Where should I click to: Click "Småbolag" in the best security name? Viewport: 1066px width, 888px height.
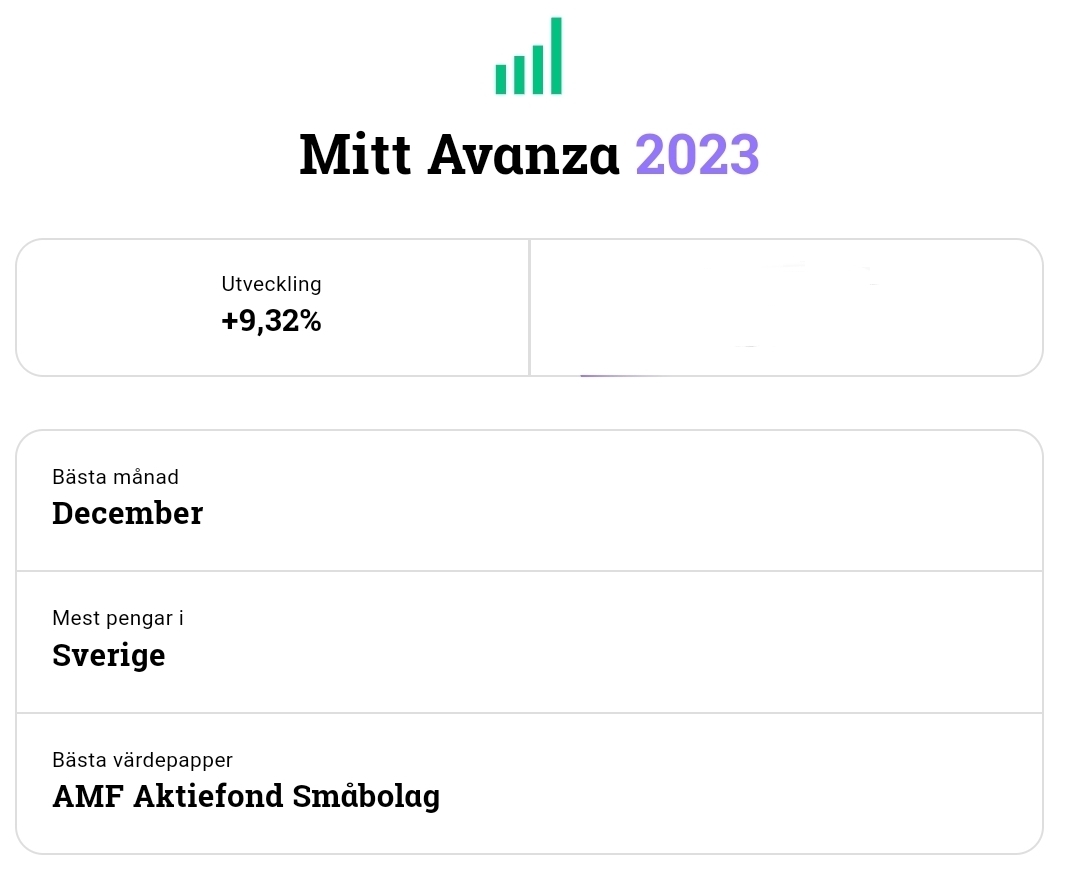click(366, 797)
